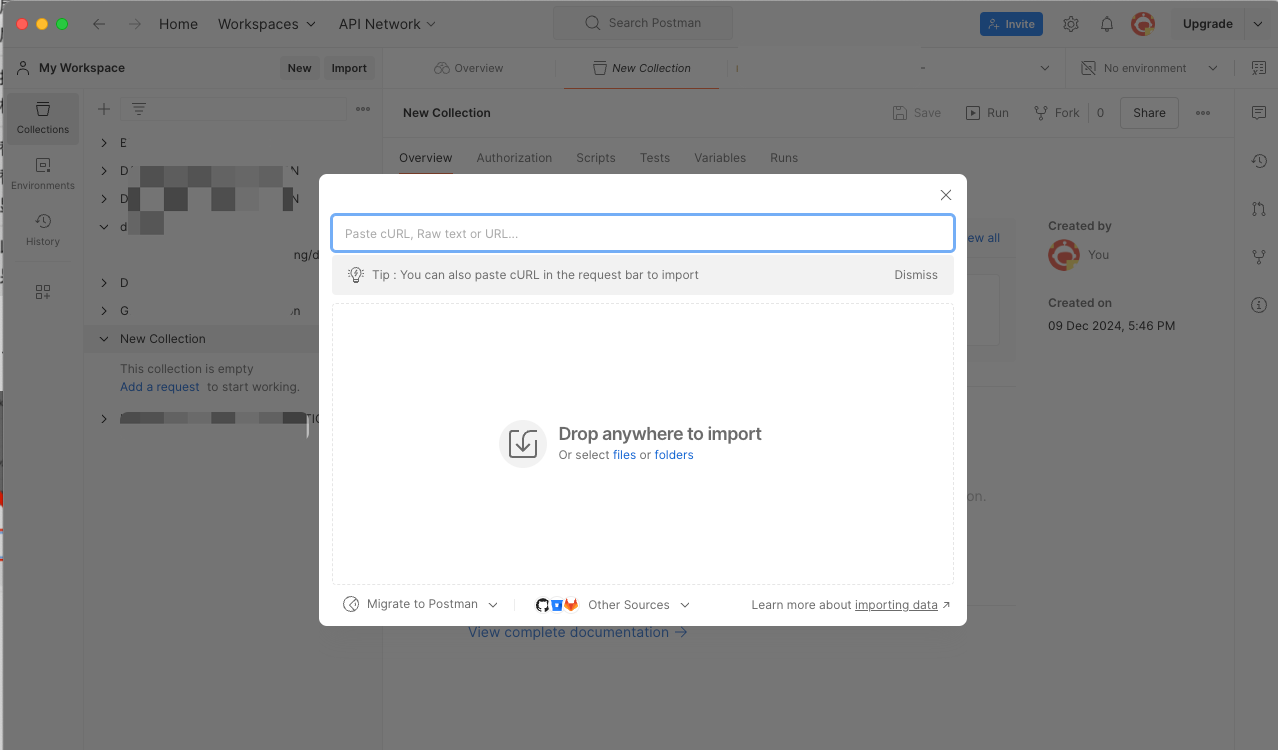Click the My Workspace title
The width and height of the screenshot is (1278, 750).
tap(82, 68)
